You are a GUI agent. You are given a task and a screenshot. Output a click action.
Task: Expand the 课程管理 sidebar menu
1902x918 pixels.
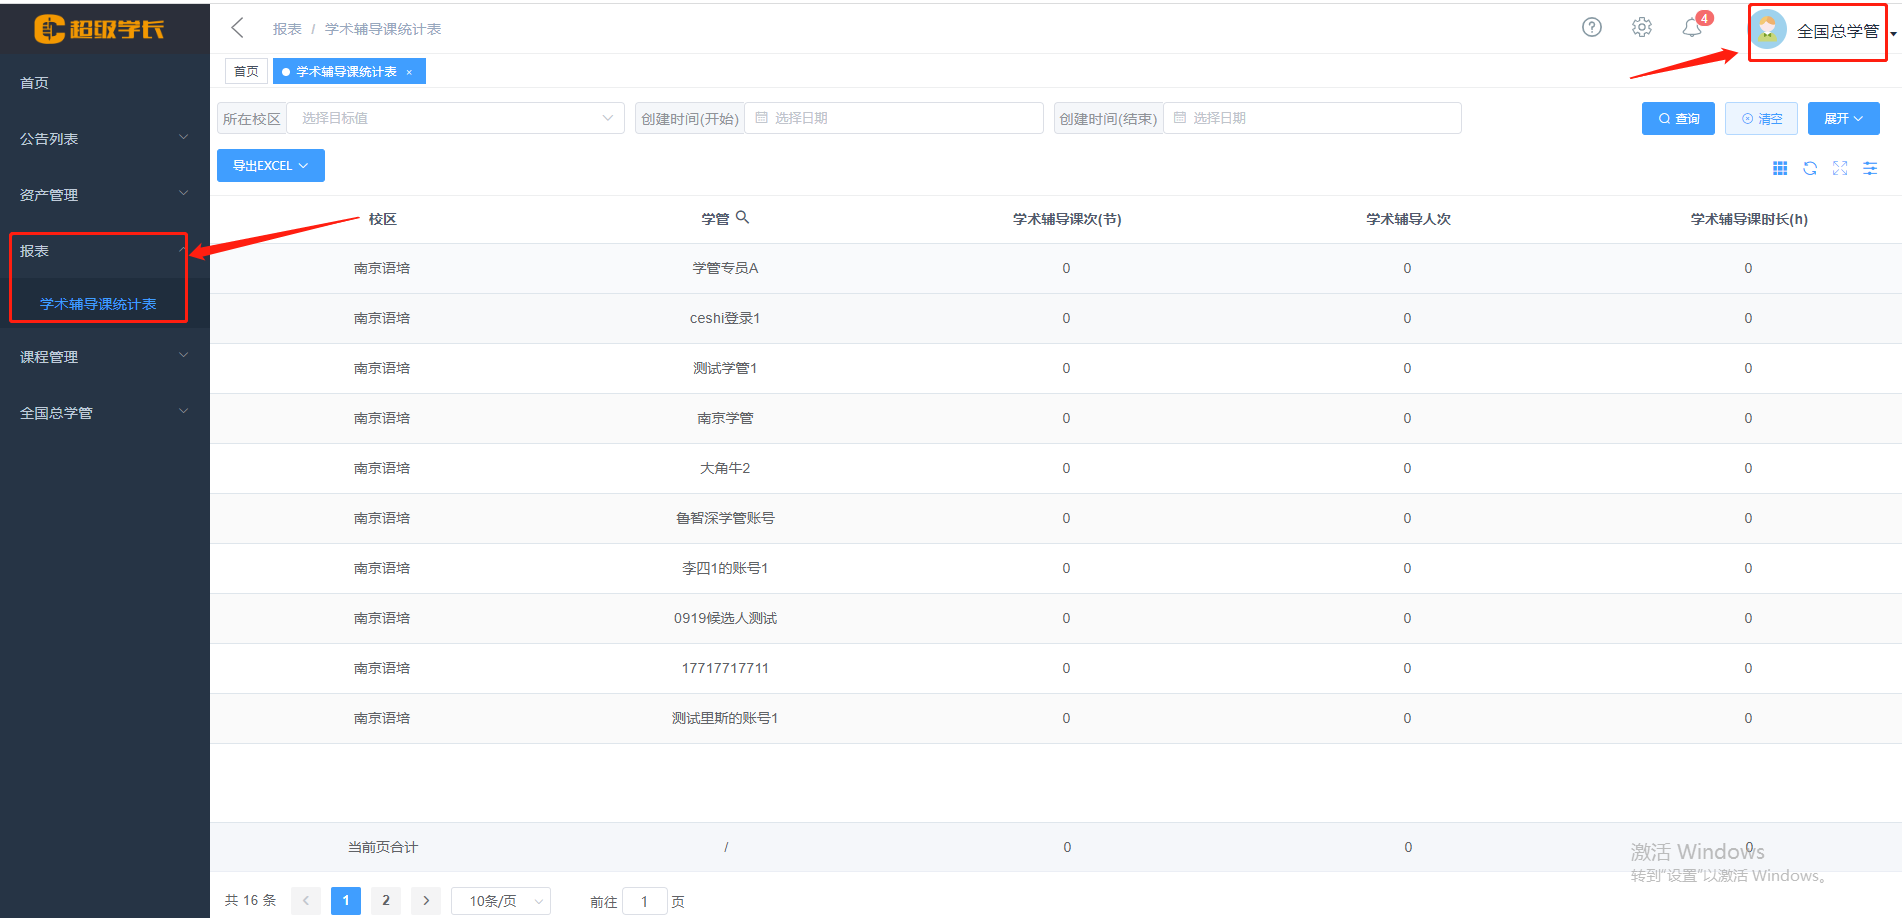tap(104, 357)
